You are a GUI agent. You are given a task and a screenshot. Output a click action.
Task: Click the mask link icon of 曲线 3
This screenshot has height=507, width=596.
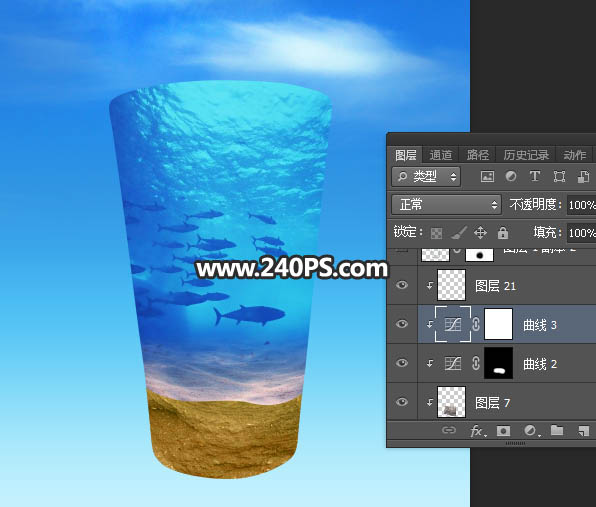coord(476,324)
